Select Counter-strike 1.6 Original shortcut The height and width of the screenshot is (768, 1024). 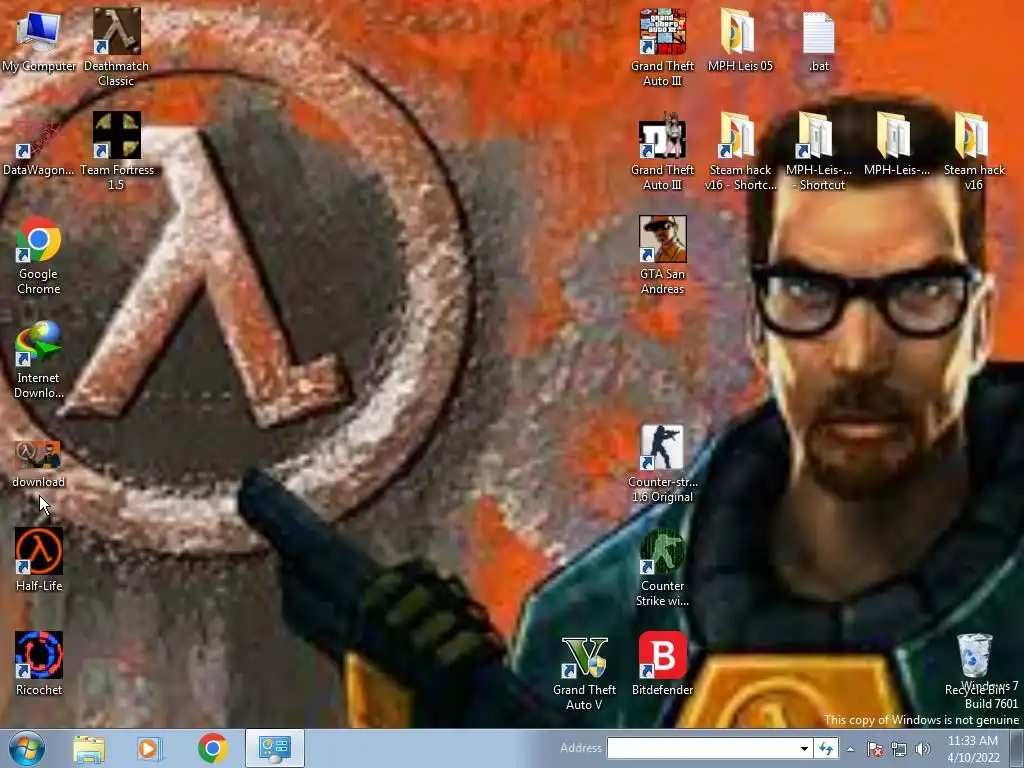pos(662,463)
